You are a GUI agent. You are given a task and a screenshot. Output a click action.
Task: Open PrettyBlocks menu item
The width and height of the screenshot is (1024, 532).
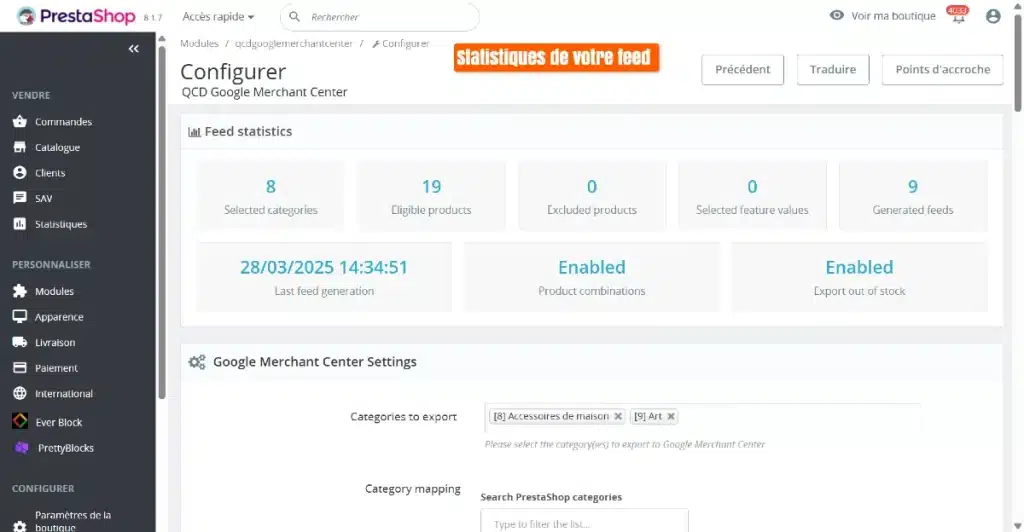point(65,448)
